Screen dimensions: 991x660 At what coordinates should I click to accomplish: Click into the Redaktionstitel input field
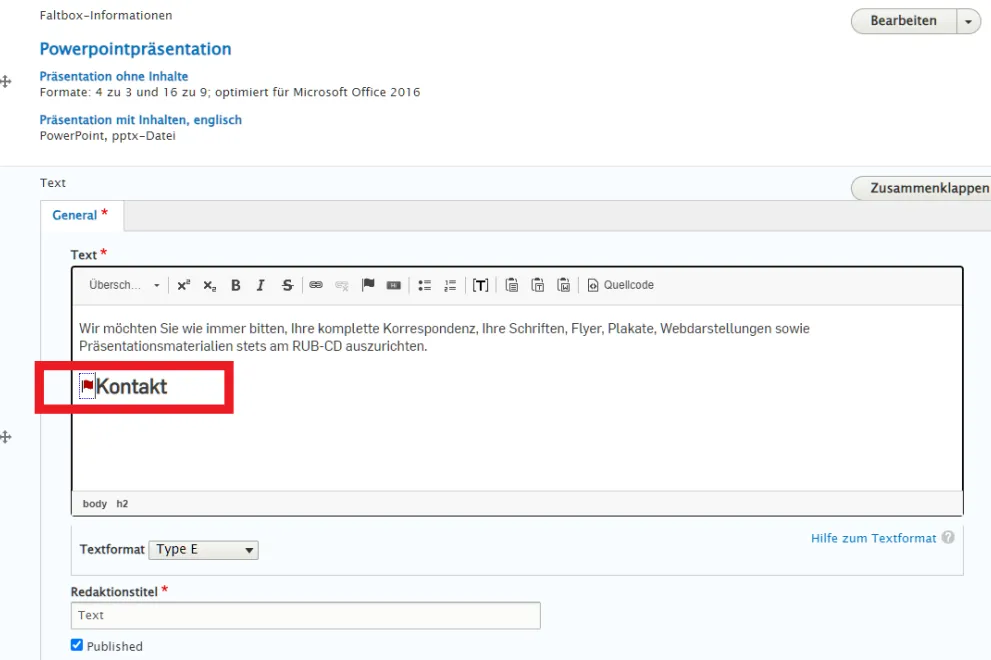click(305, 615)
